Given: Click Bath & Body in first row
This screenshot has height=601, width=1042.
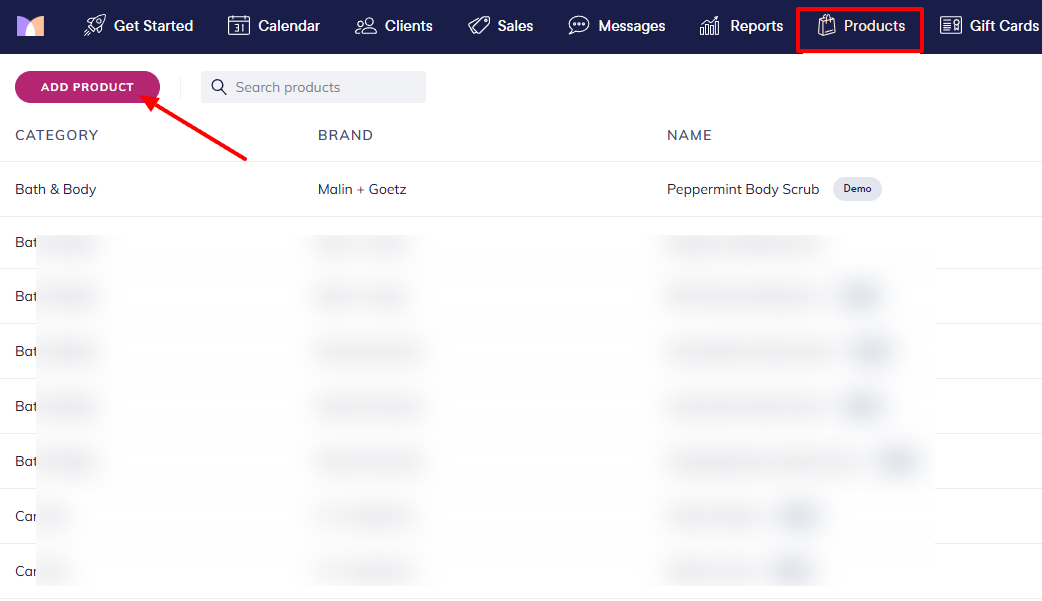Looking at the screenshot, I should [56, 189].
